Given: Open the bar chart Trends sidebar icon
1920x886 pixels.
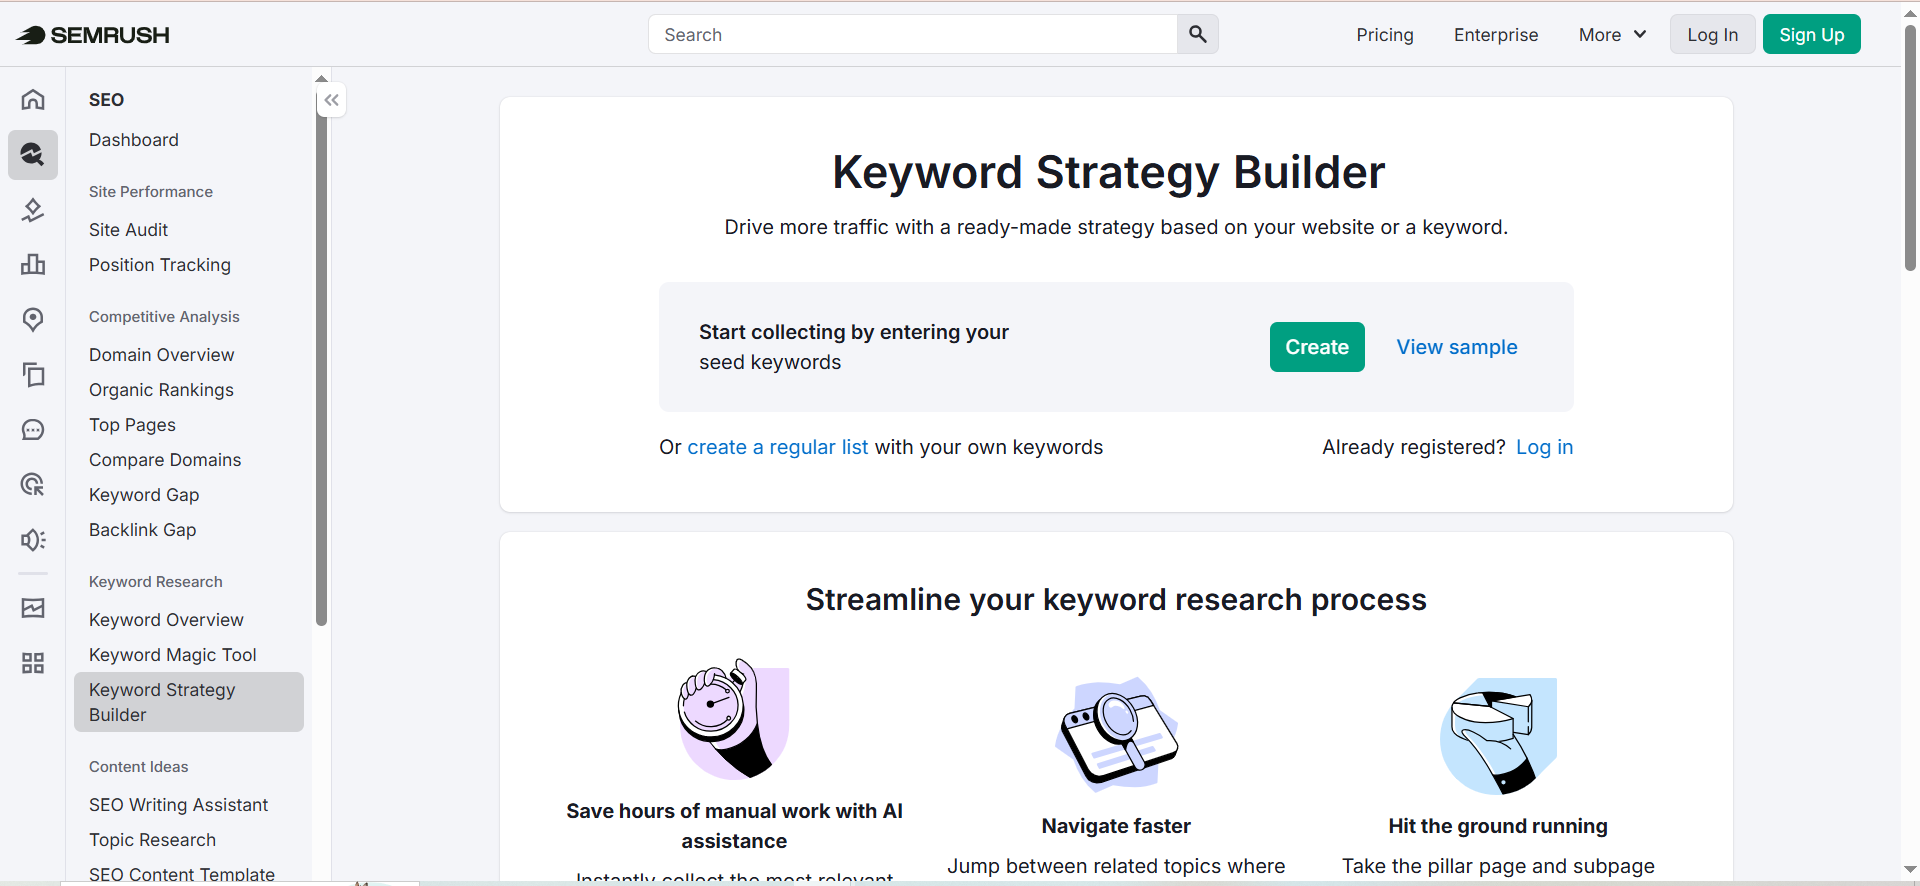Looking at the screenshot, I should click(33, 264).
